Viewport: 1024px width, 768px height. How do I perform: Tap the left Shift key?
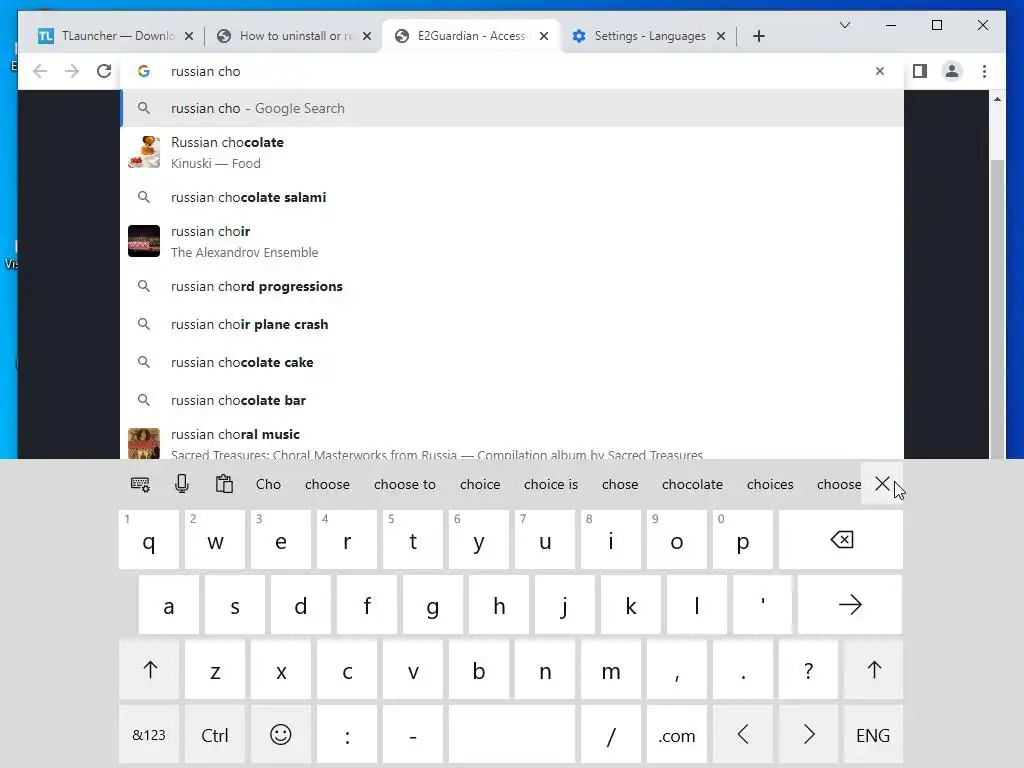pos(150,670)
